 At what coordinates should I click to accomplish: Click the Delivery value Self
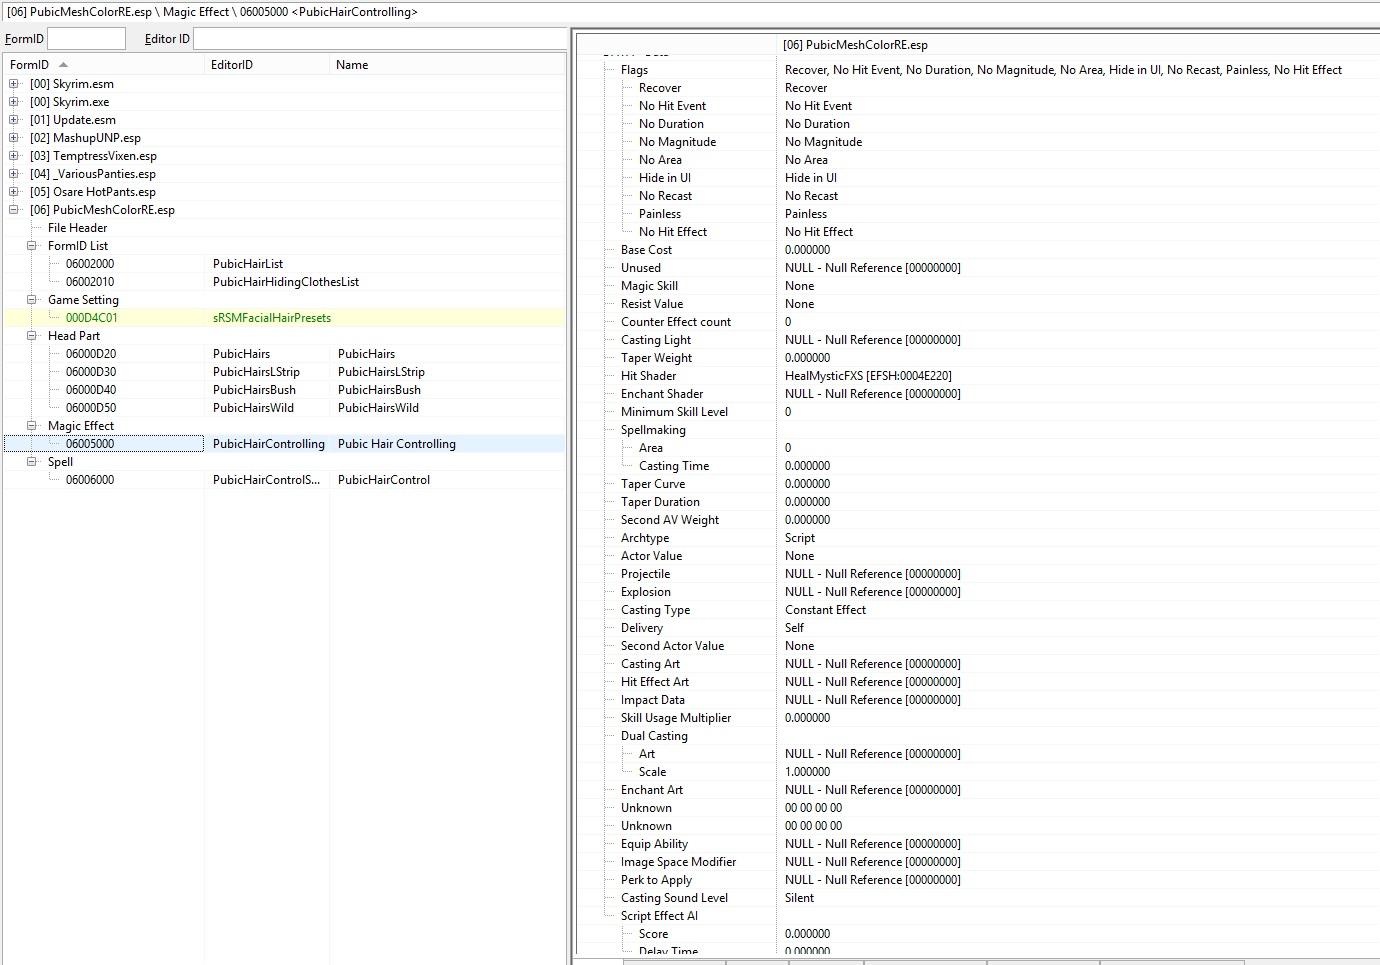pos(794,628)
